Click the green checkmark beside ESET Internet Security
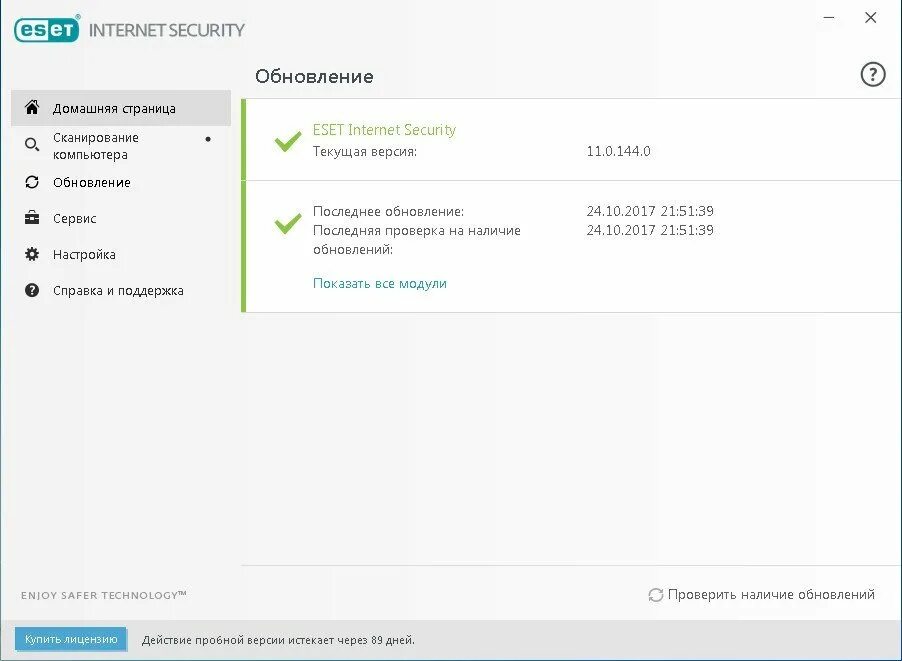 [x=288, y=141]
